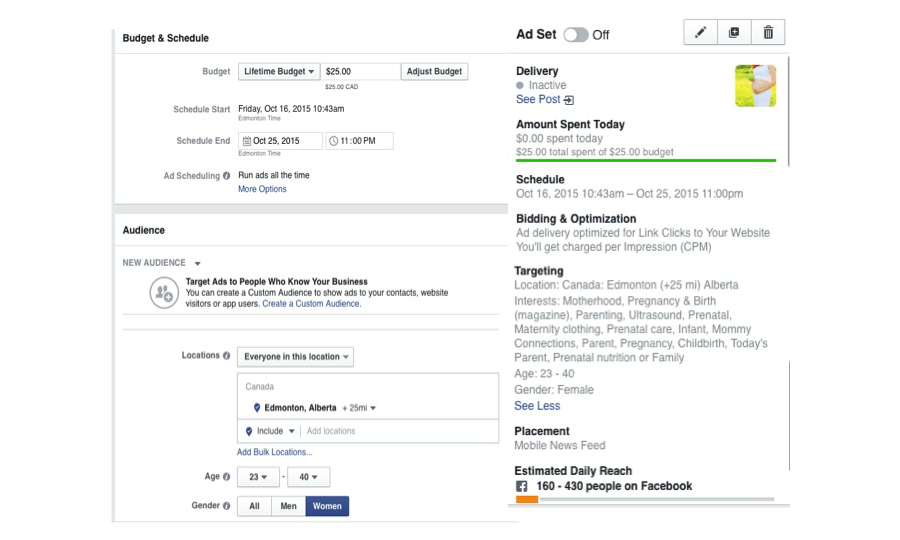Click the info icon next to Gender
Image resolution: width=900 pixels, height=540 pixels.
(x=227, y=506)
